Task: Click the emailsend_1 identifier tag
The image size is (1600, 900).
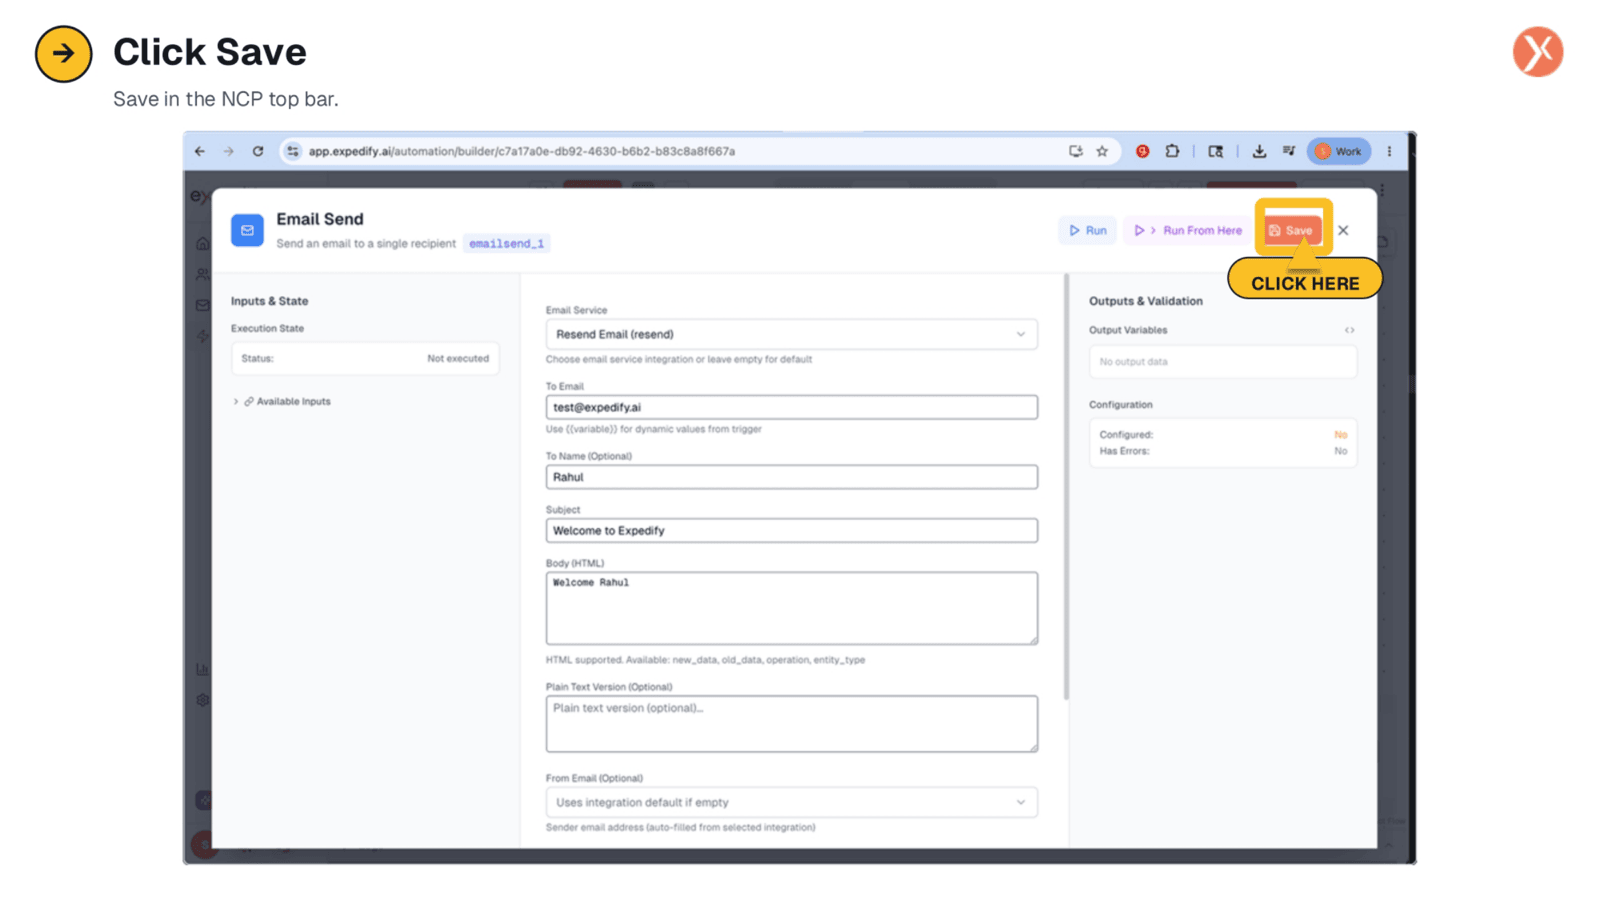Action: point(506,243)
